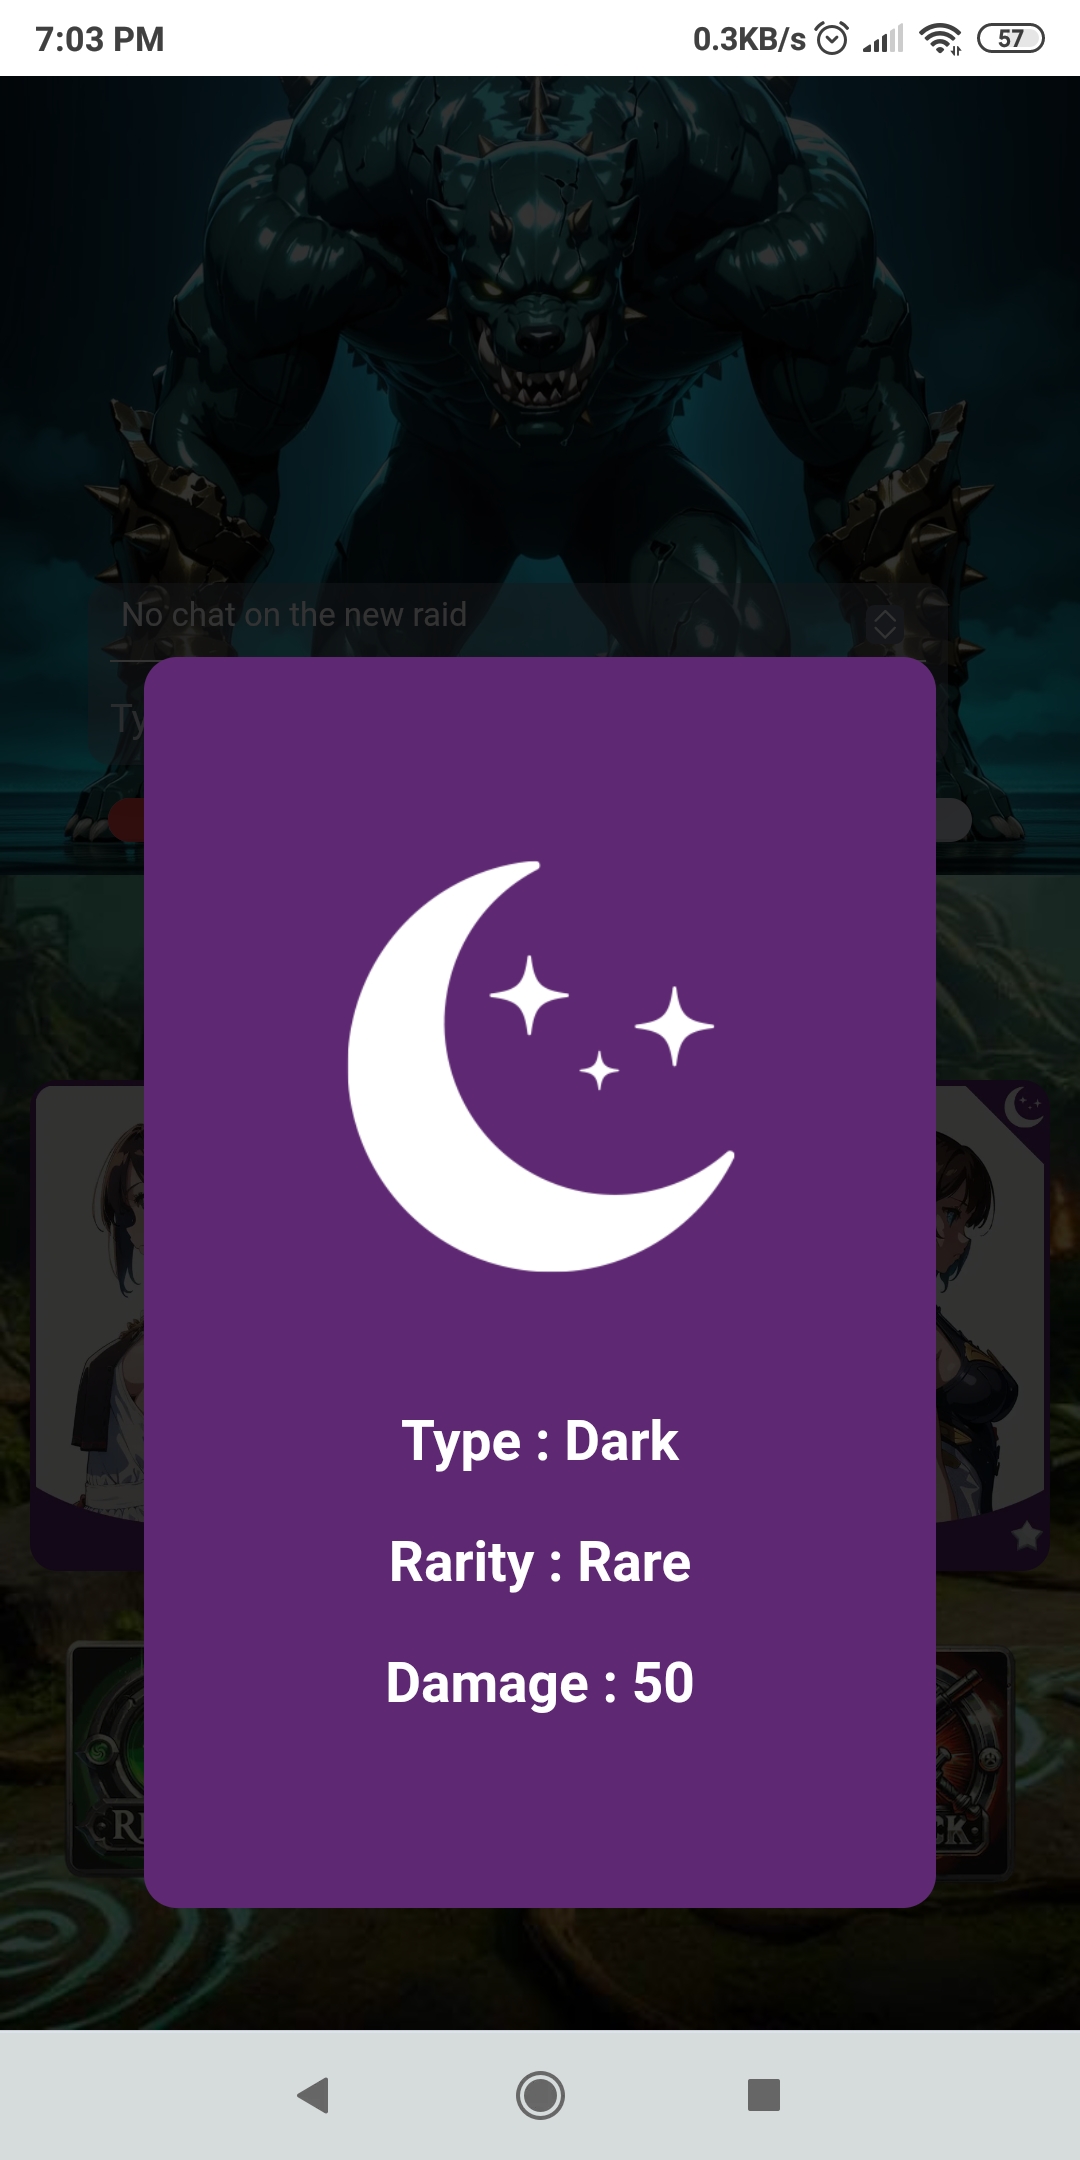Tap the red attack button on bottom right
Screen dimensions: 1080x2160
974,1762
